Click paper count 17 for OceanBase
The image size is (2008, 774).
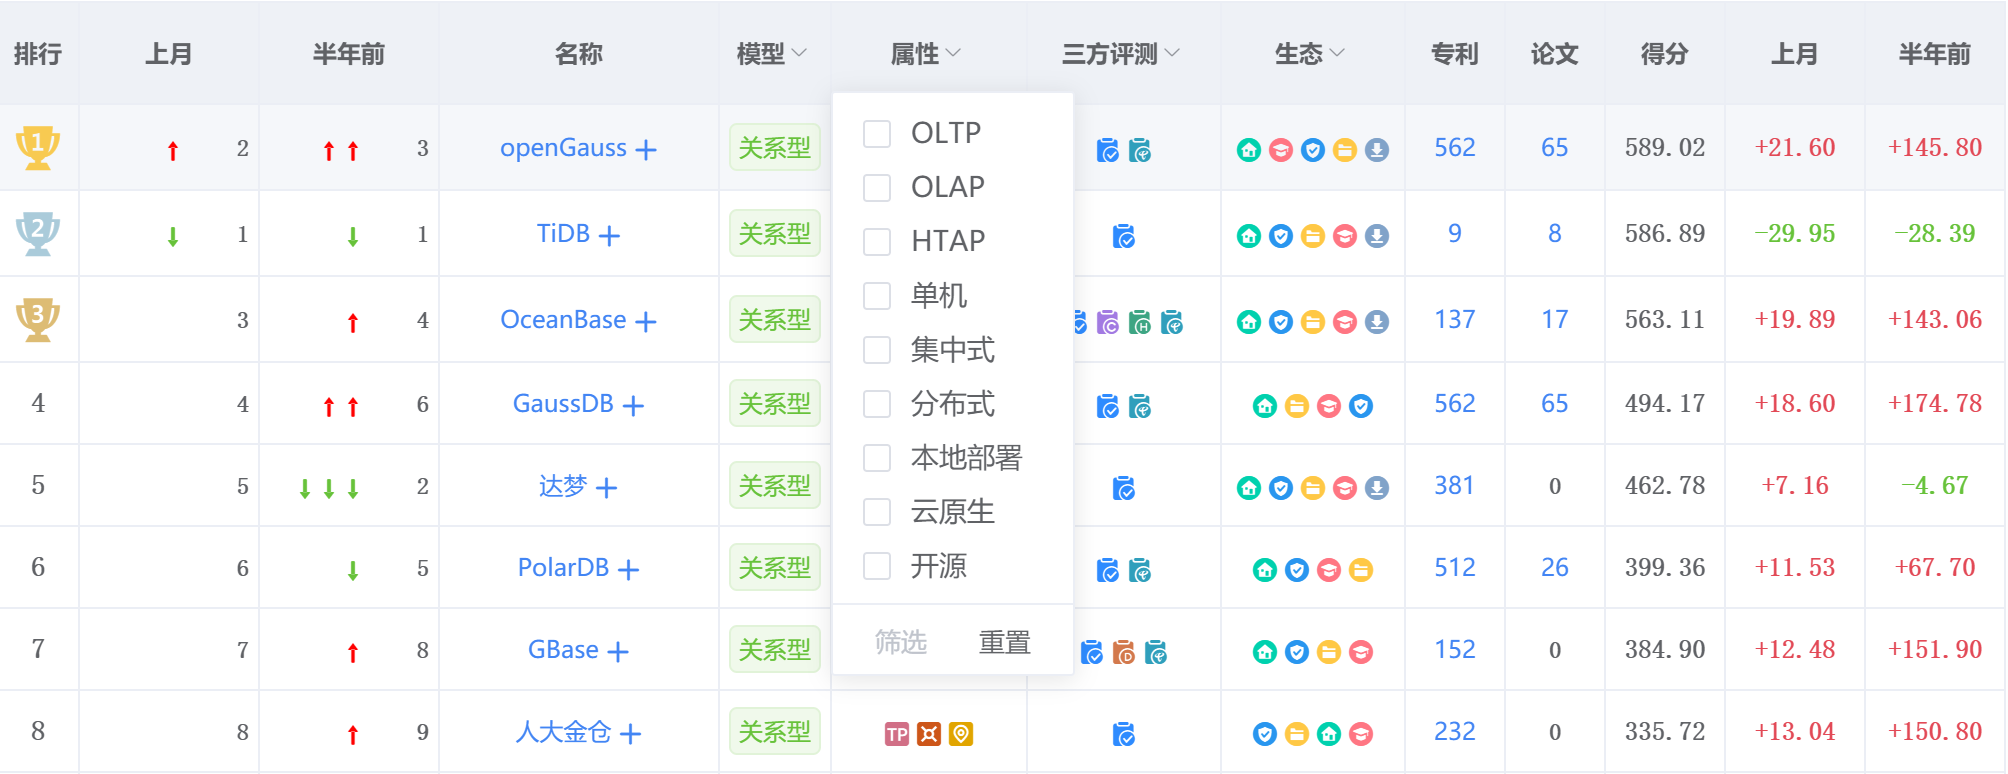(1555, 320)
